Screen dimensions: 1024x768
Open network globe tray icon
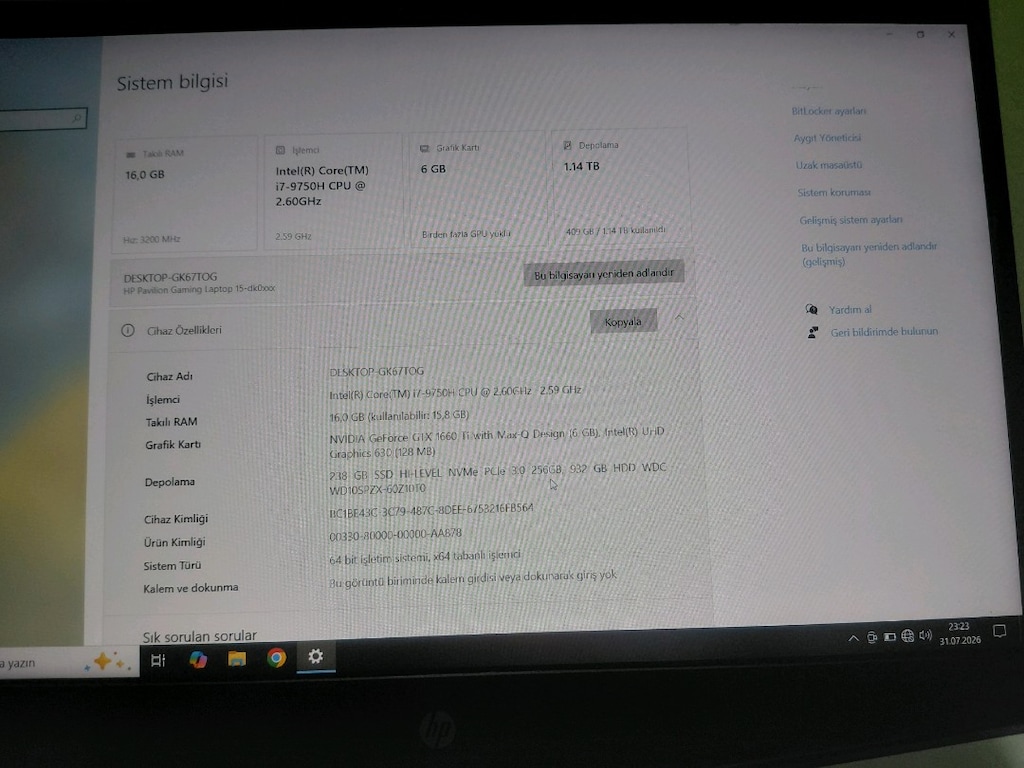pos(908,635)
